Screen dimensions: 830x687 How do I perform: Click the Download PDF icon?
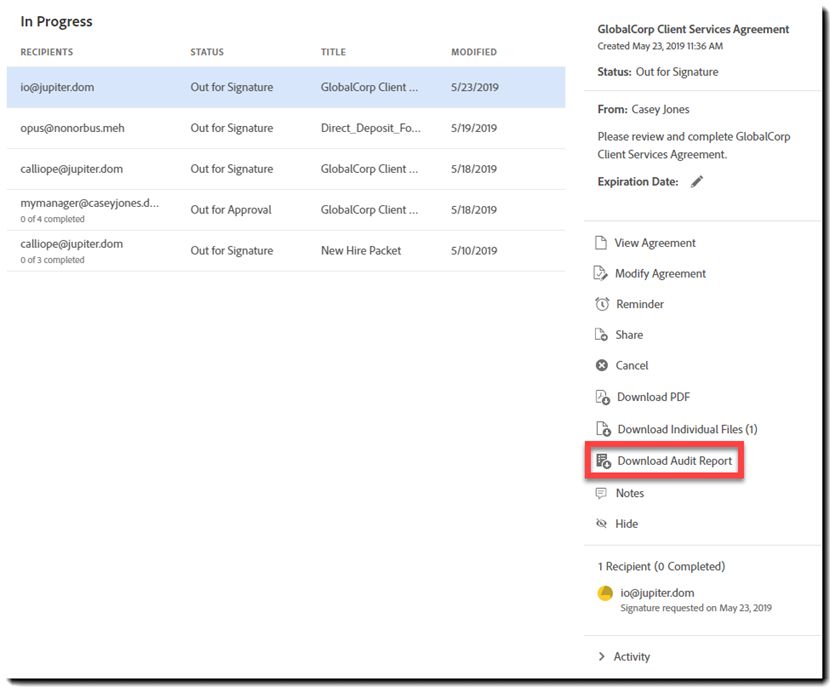coord(603,397)
